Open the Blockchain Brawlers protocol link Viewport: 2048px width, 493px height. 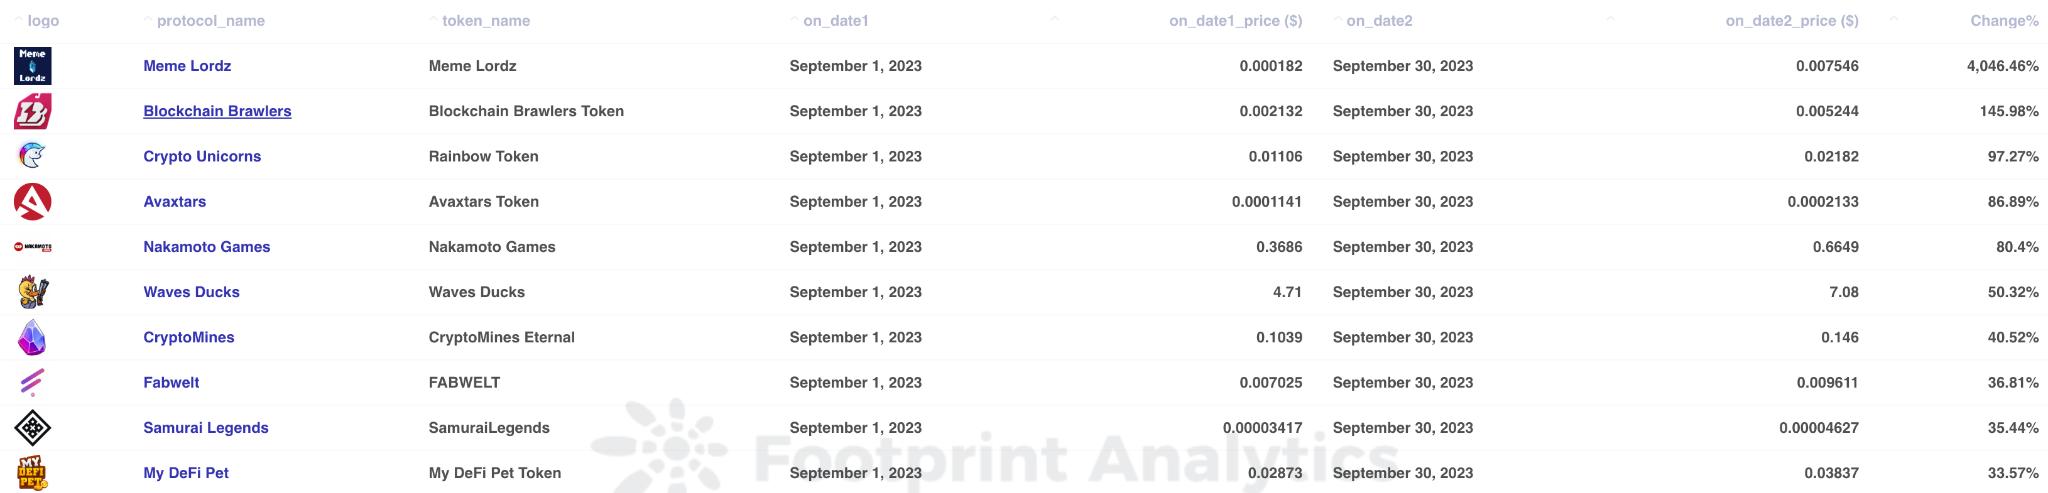(x=217, y=111)
